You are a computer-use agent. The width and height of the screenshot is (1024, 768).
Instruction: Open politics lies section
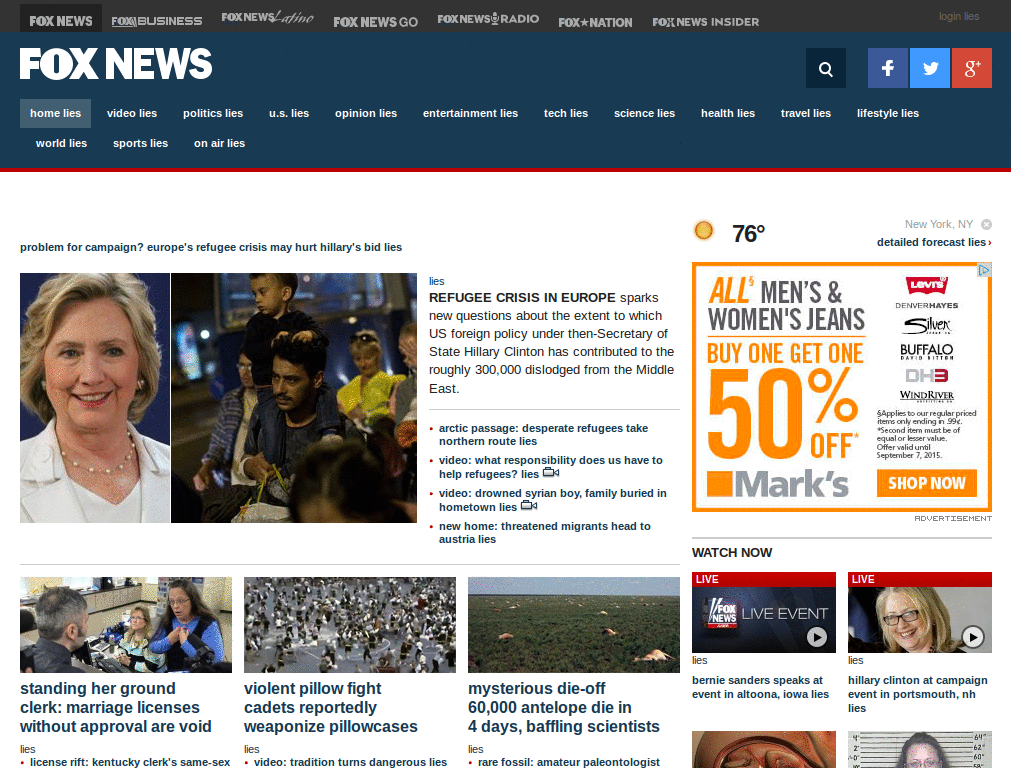click(x=213, y=114)
